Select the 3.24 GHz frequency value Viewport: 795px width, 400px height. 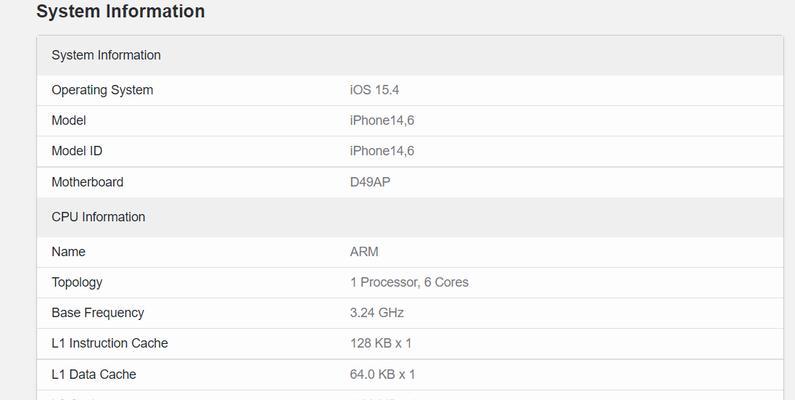[x=377, y=313]
